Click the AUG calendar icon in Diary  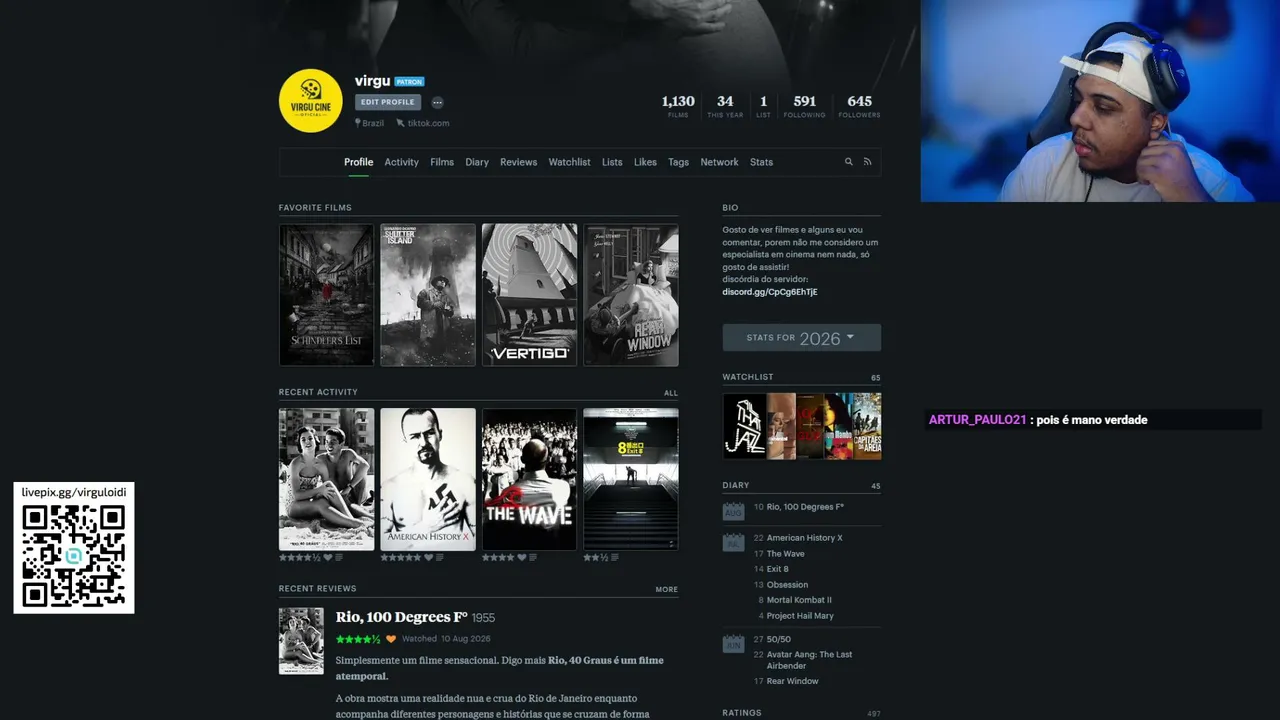734,511
